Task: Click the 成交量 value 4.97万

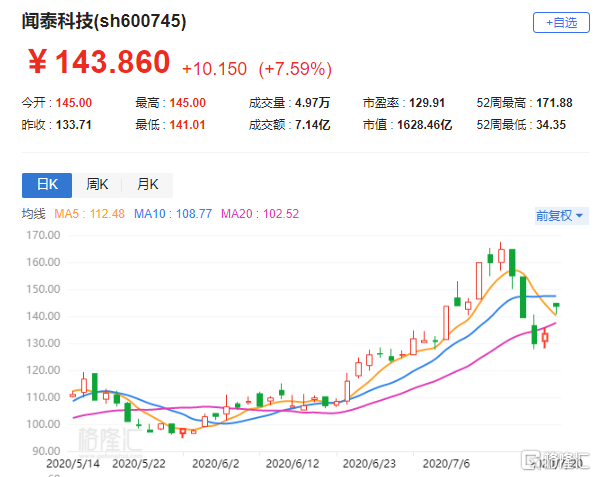Action: tap(312, 103)
